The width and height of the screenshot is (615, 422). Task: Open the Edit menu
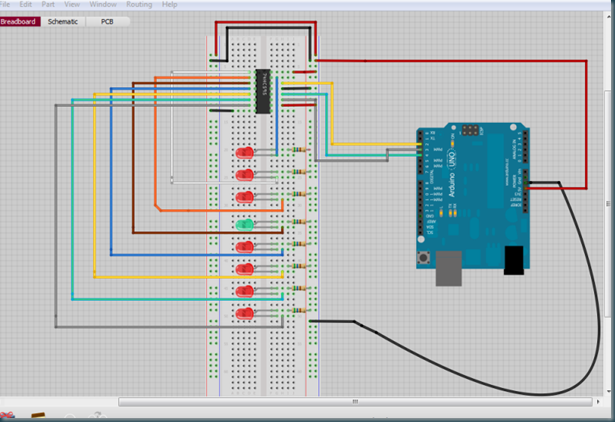[25, 4]
